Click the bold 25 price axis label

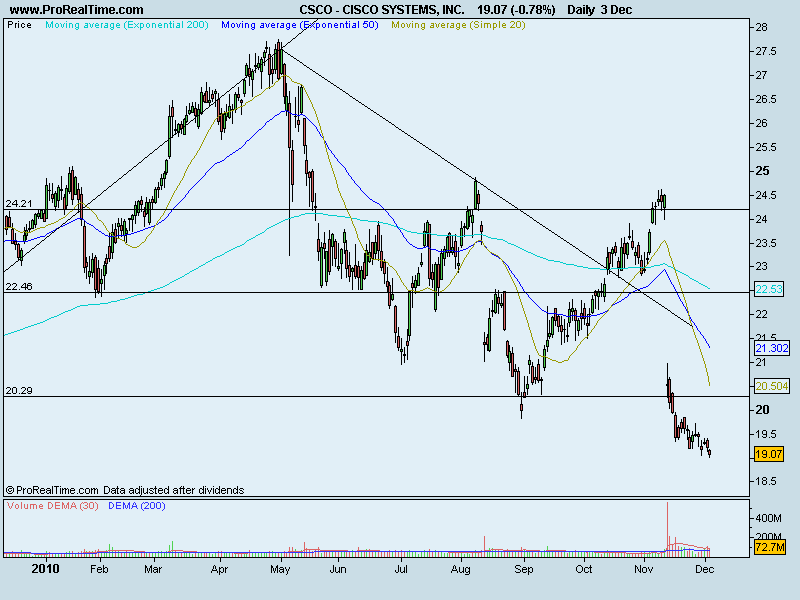coord(762,171)
